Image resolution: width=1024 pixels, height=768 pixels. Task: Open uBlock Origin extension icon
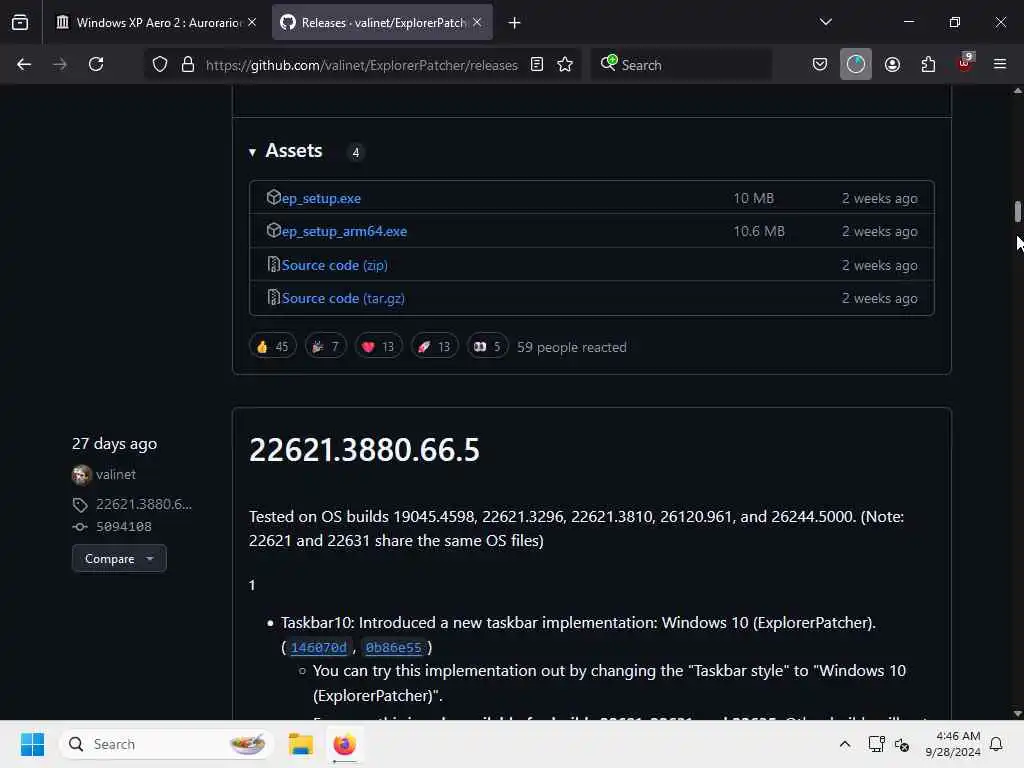[x=965, y=63]
